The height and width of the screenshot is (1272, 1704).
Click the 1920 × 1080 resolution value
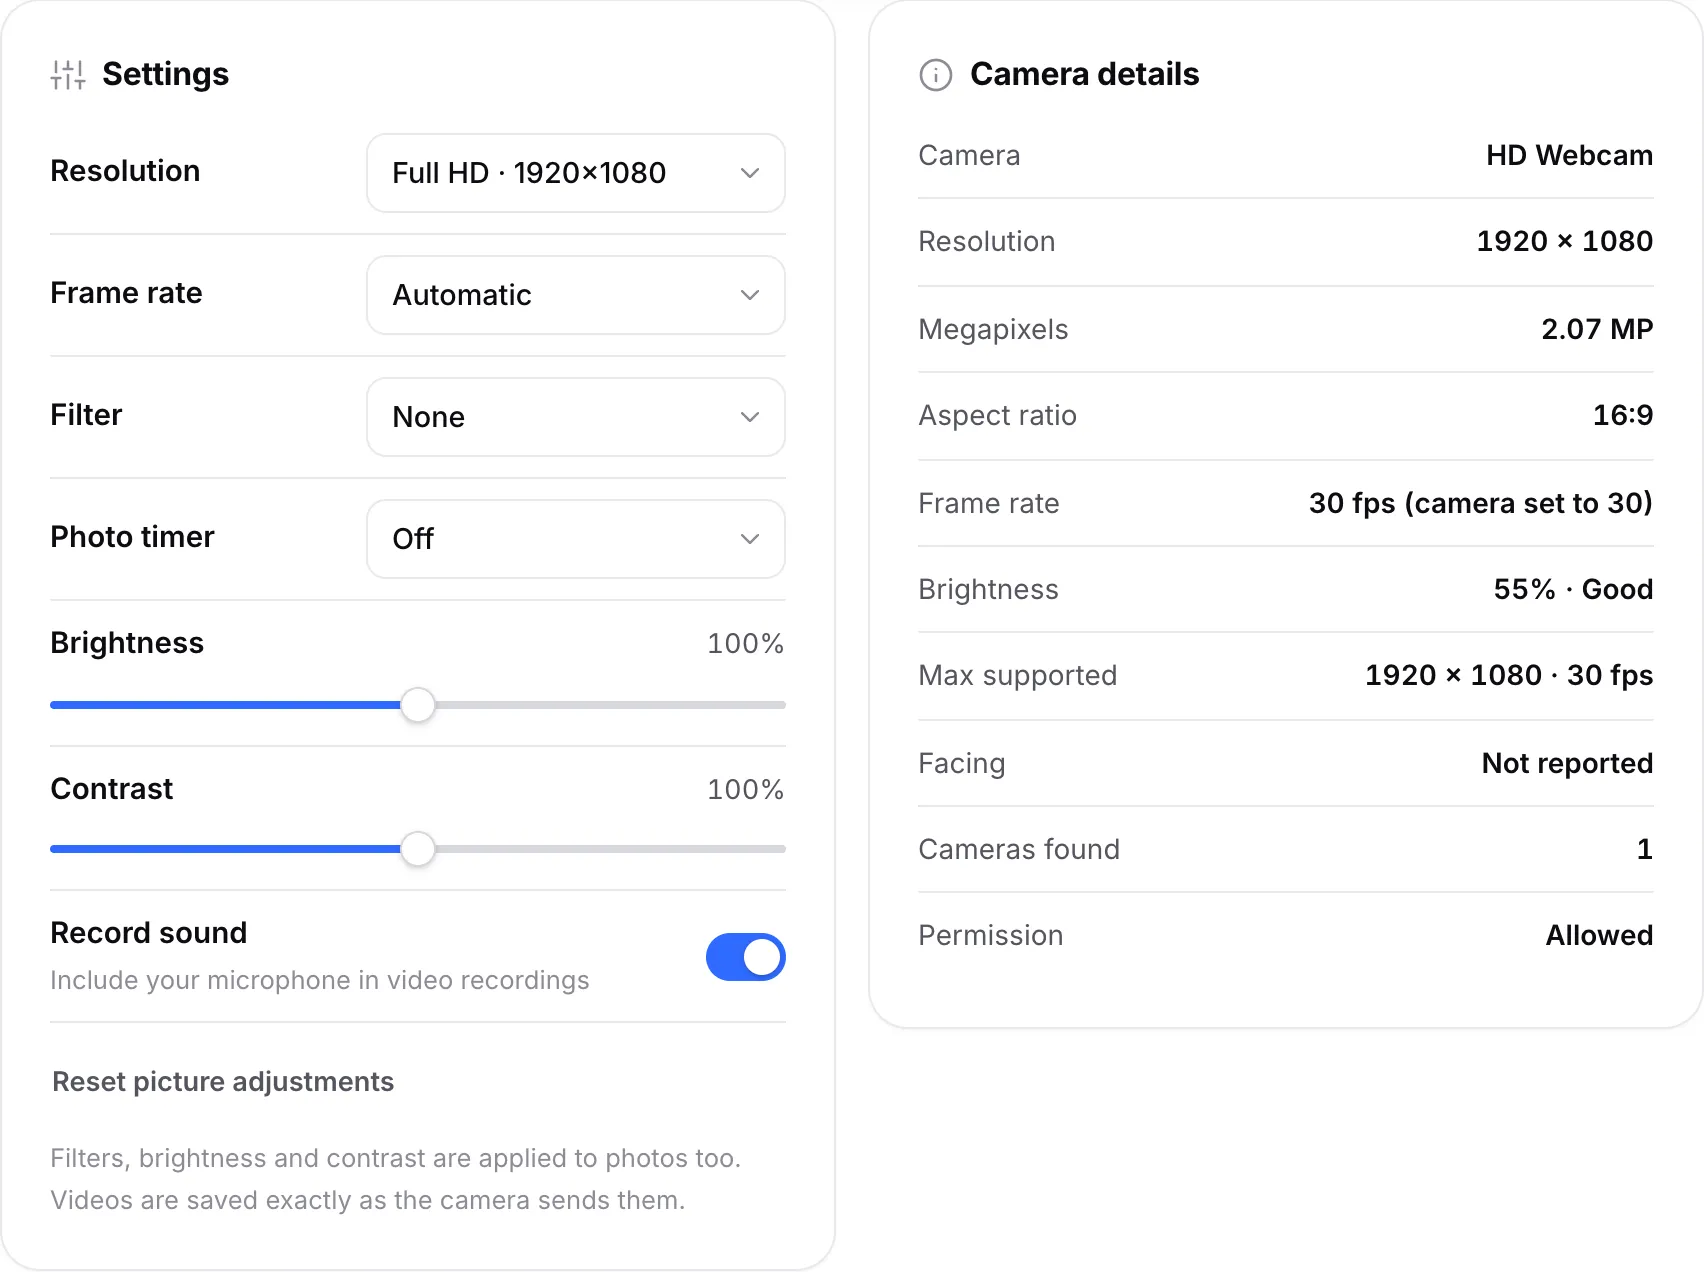click(1565, 241)
